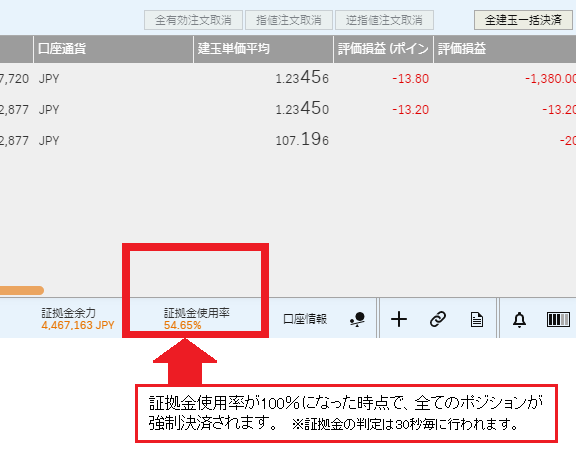Click the chain link icon
Viewport: 576px width, 449px height.
click(438, 319)
